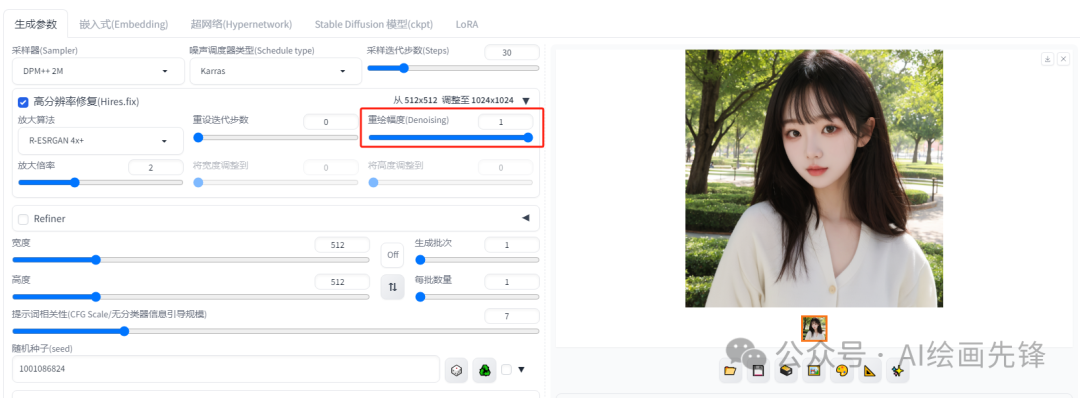Click the 重设迭代步数 value field
The width and height of the screenshot is (1080, 398).
(x=331, y=122)
